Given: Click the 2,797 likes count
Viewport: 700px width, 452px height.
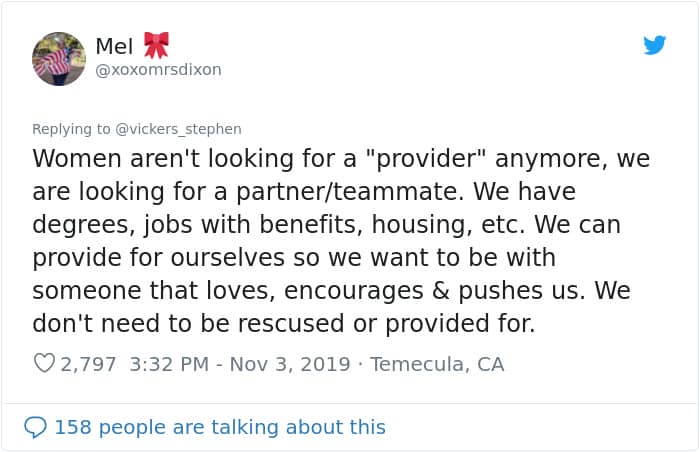Looking at the screenshot, I should (x=88, y=364).
